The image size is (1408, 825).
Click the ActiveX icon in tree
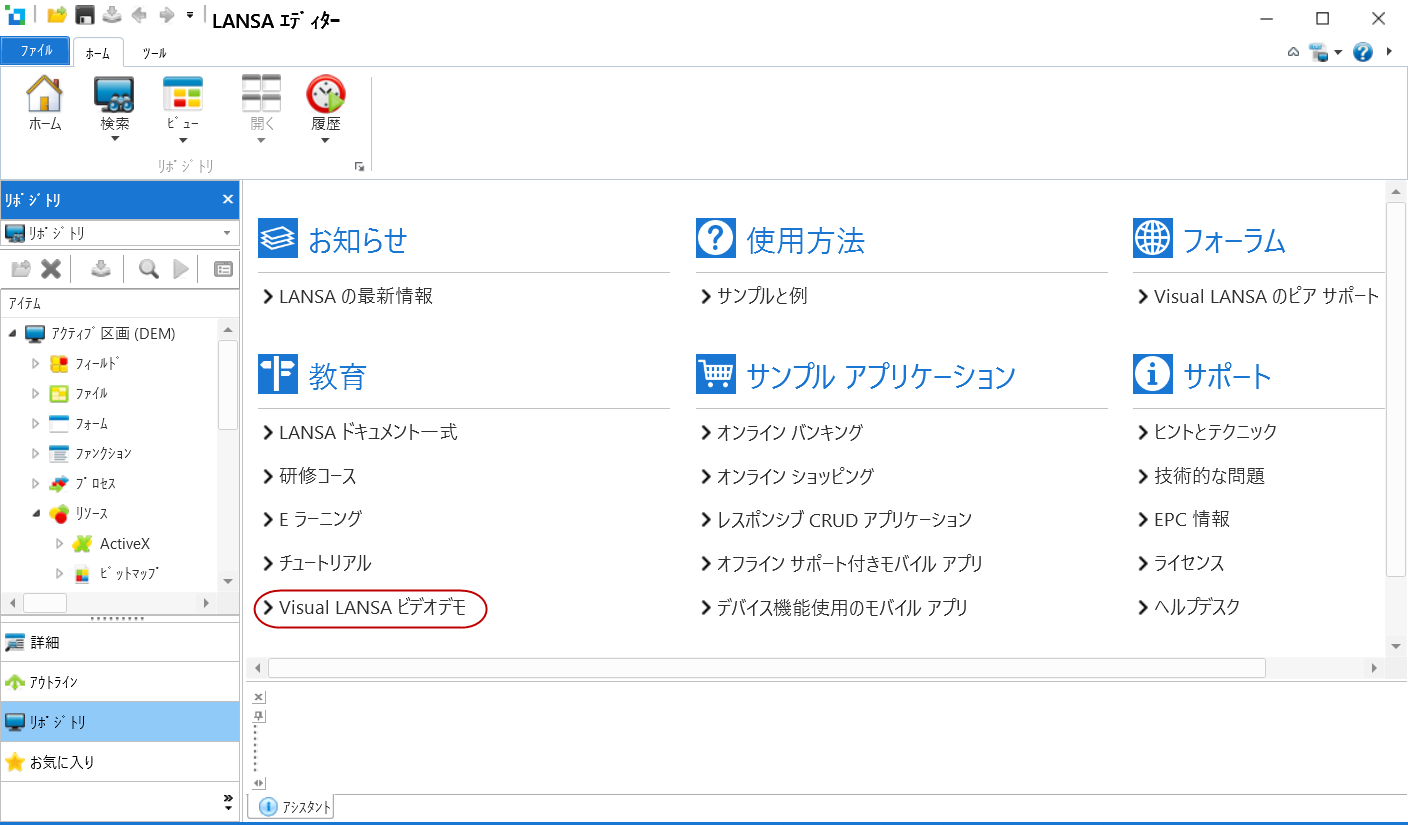tap(82, 544)
